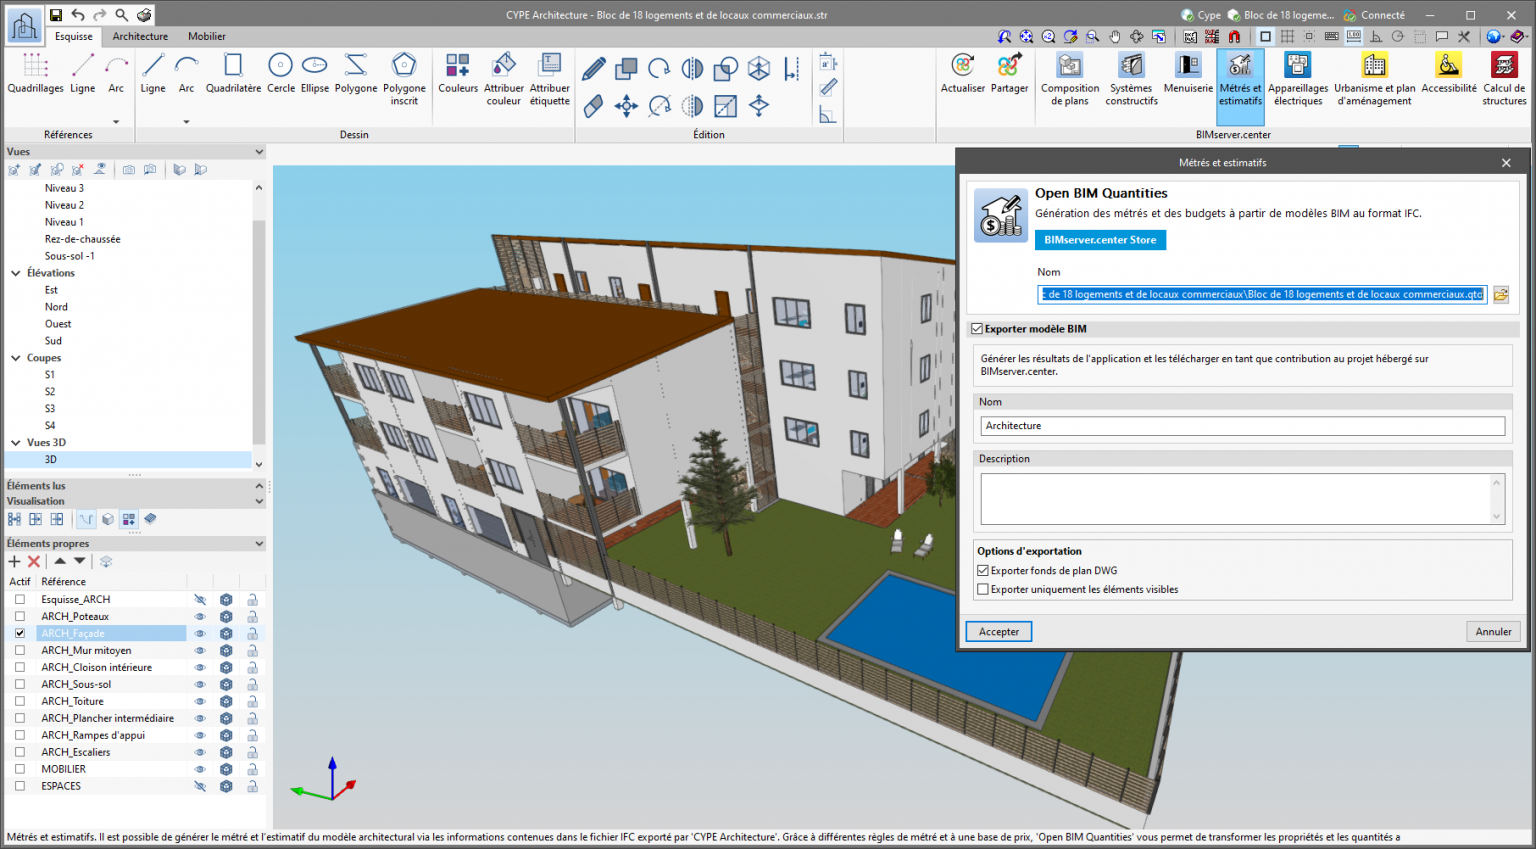Switch to the Architecture tab
This screenshot has height=849, width=1536.
pos(140,36)
